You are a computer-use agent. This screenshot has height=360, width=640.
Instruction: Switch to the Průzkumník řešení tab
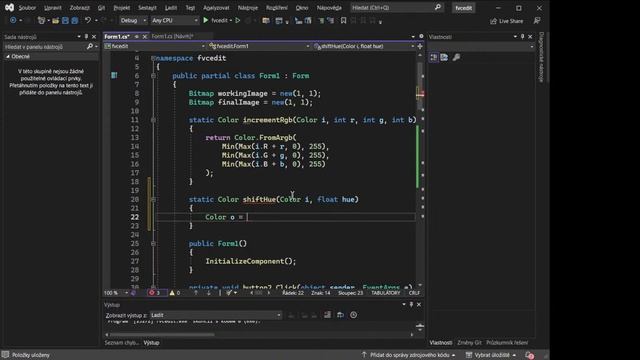pyautogui.click(x=507, y=343)
